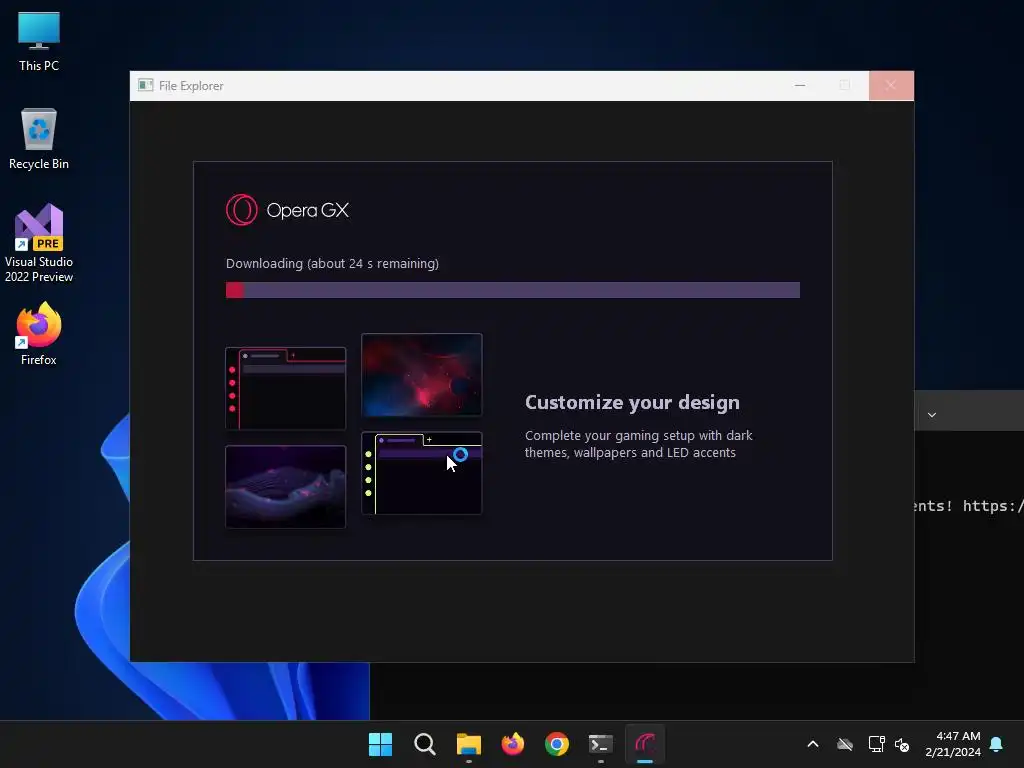
Task: Expand the dropdown chevron in the terminal window
Action: click(x=932, y=415)
